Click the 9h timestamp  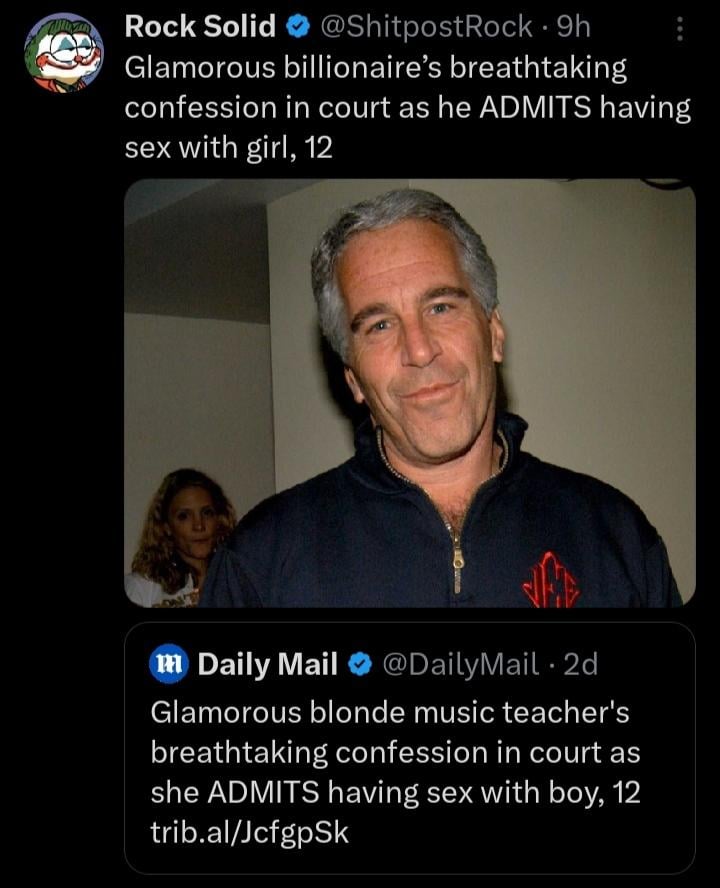[573, 28]
